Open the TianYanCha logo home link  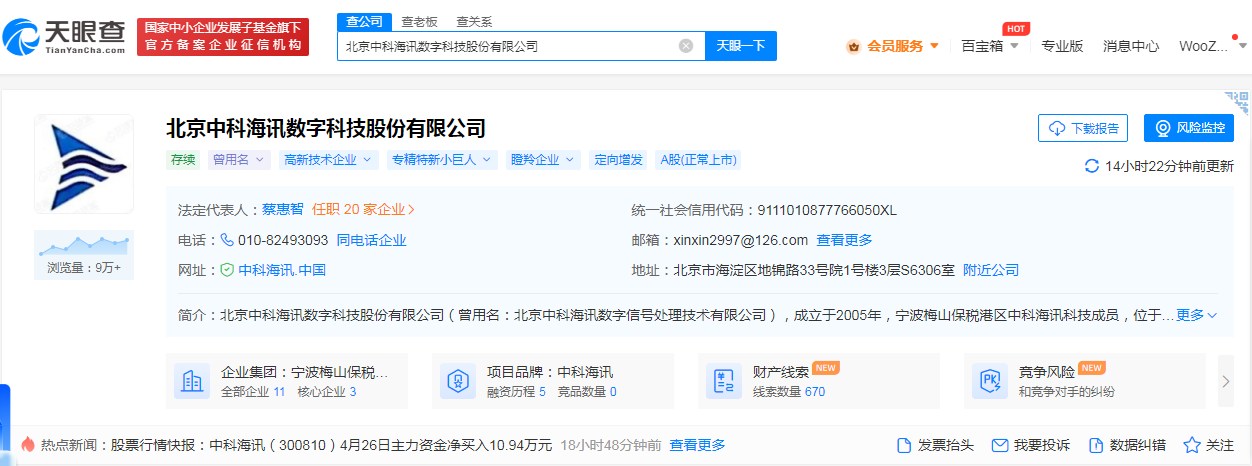pyautogui.click(x=65, y=37)
